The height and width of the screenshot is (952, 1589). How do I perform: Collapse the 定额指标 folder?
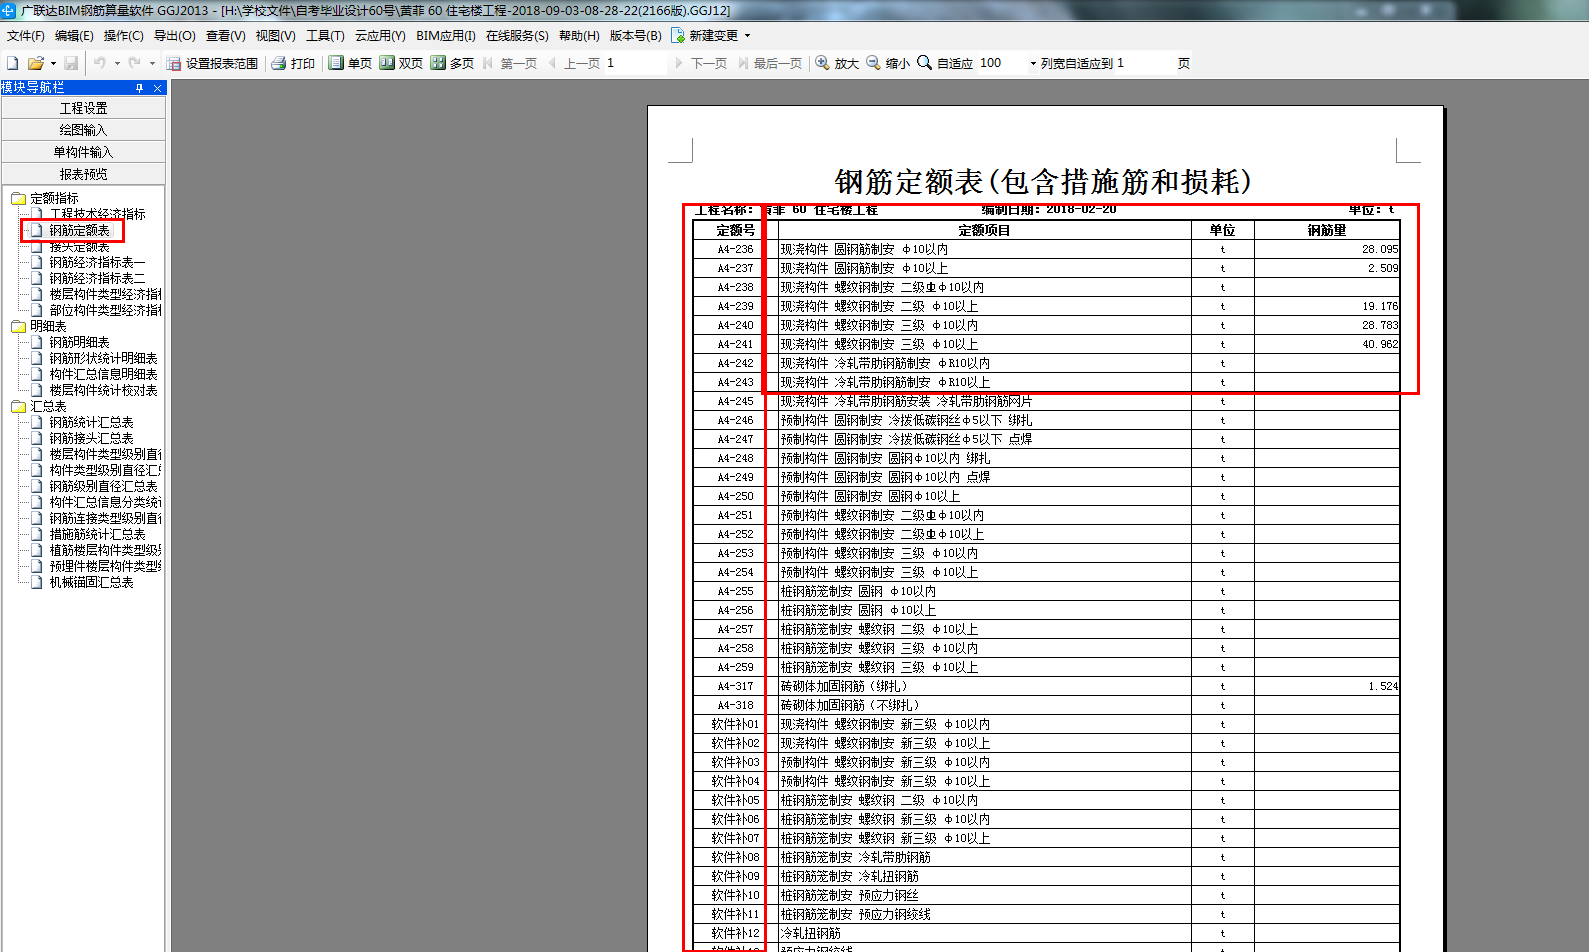click(x=18, y=199)
